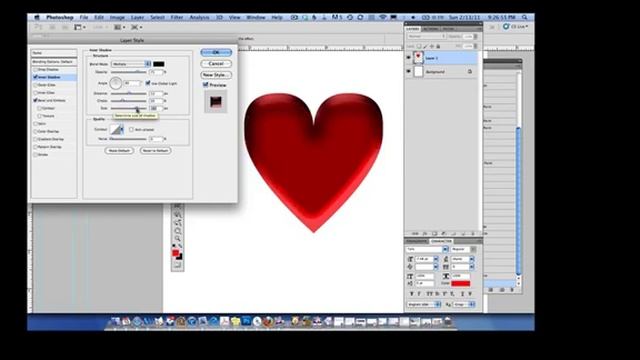Click the Background layer lock icon
The height and width of the screenshot is (360, 640).
(x=470, y=72)
